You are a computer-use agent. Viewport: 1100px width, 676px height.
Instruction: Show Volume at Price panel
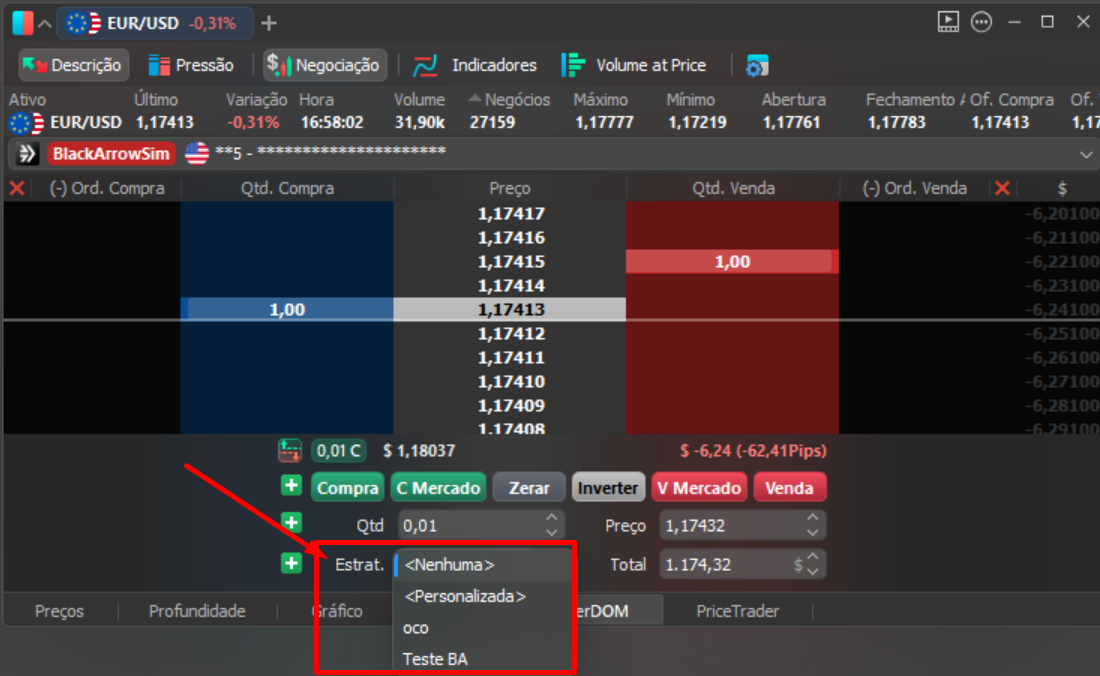coord(634,65)
